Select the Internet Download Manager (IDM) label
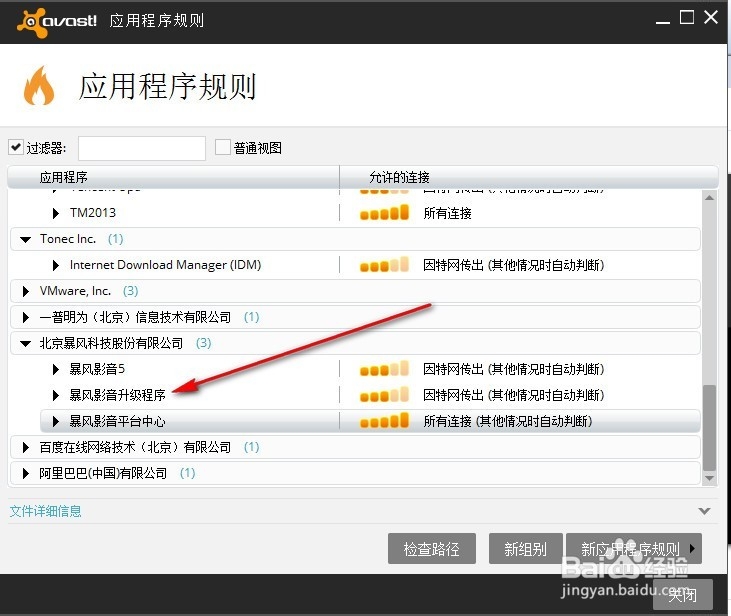 point(166,265)
